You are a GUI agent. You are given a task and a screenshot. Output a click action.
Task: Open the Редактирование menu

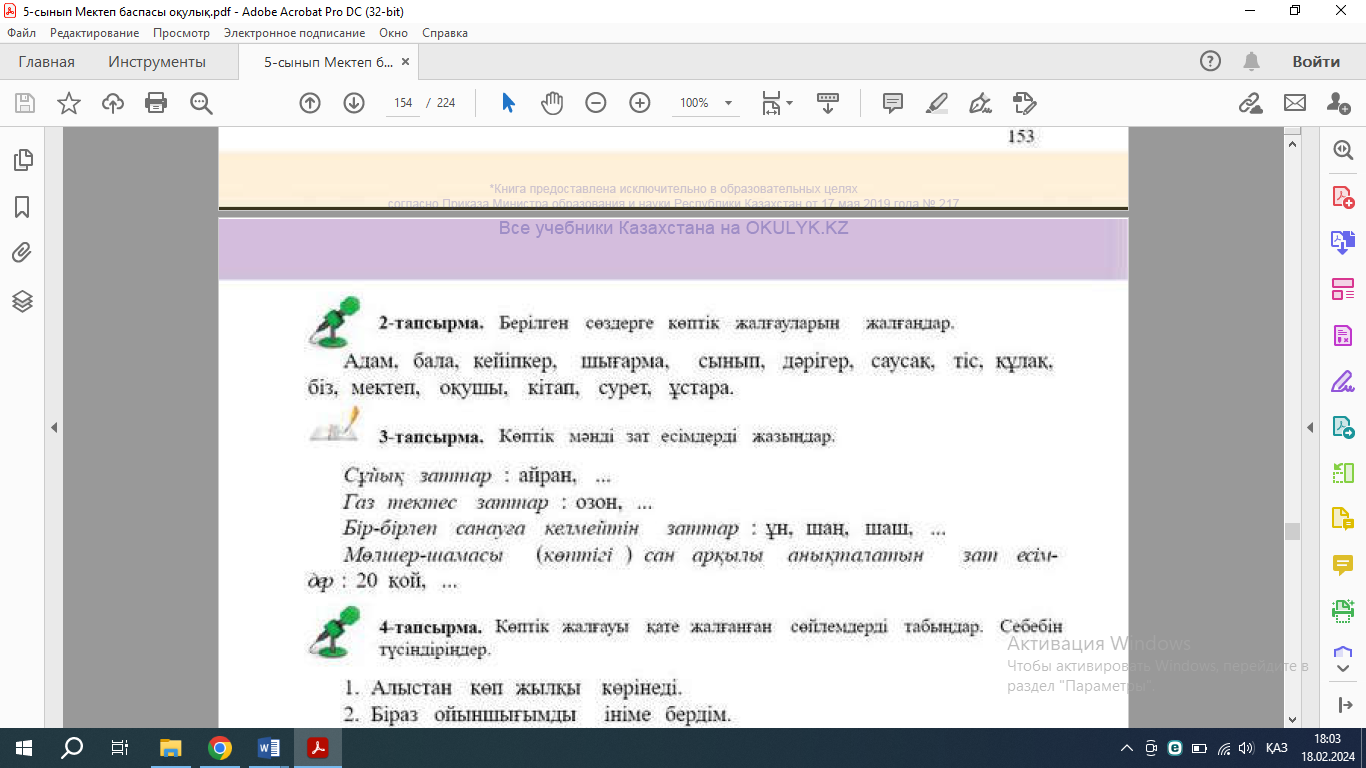pos(94,33)
